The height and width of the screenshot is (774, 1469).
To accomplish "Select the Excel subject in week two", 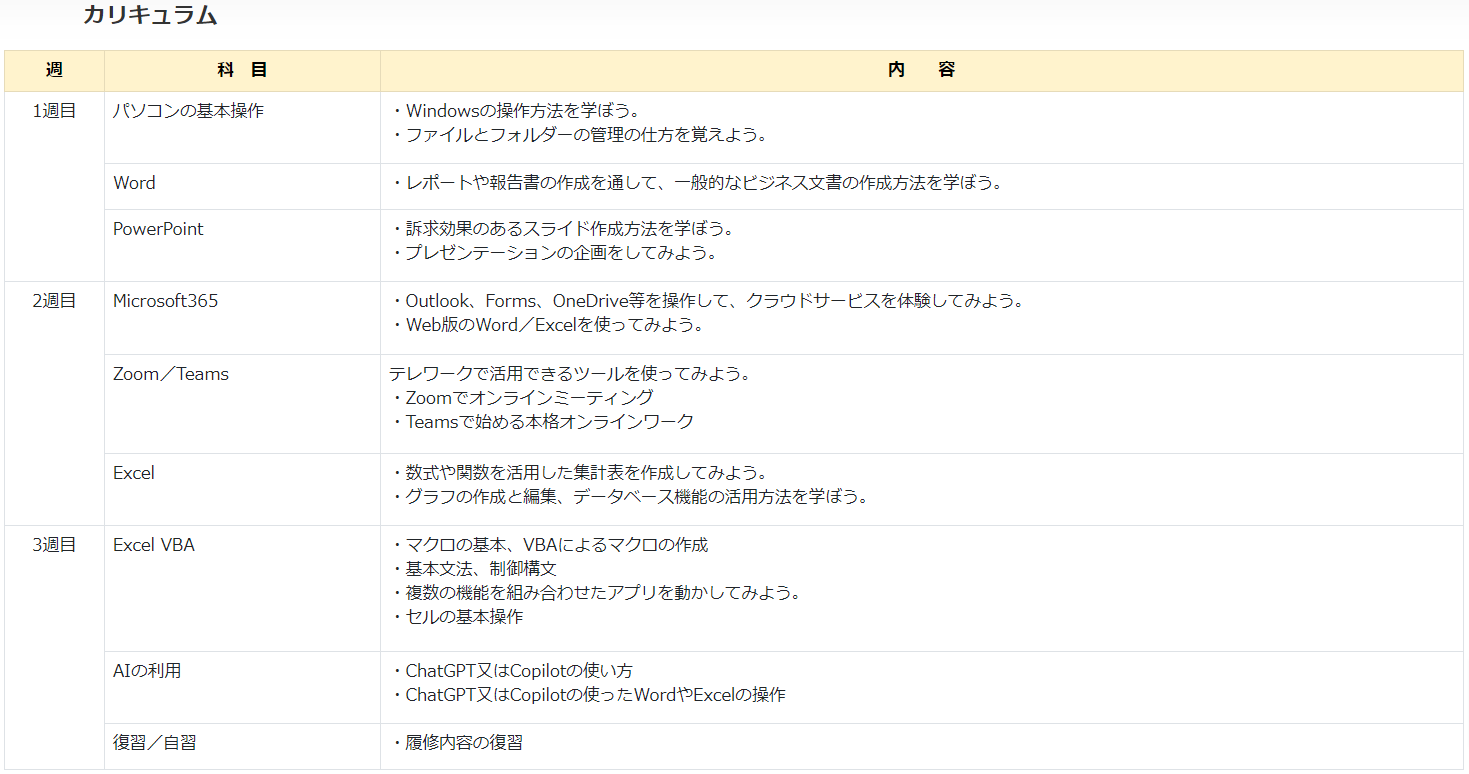I will pyautogui.click(x=134, y=473).
